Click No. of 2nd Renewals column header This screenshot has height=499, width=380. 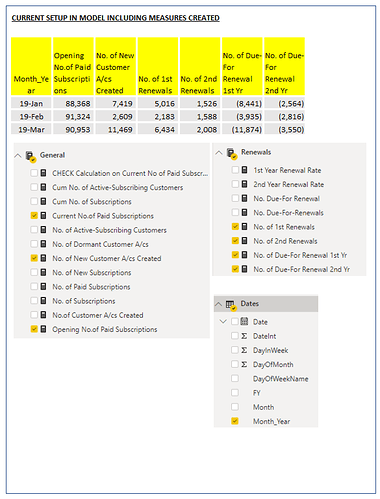pos(200,66)
